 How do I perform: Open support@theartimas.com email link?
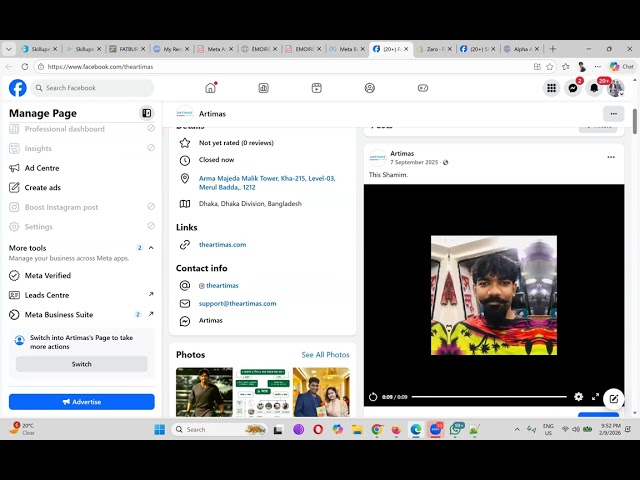238,303
